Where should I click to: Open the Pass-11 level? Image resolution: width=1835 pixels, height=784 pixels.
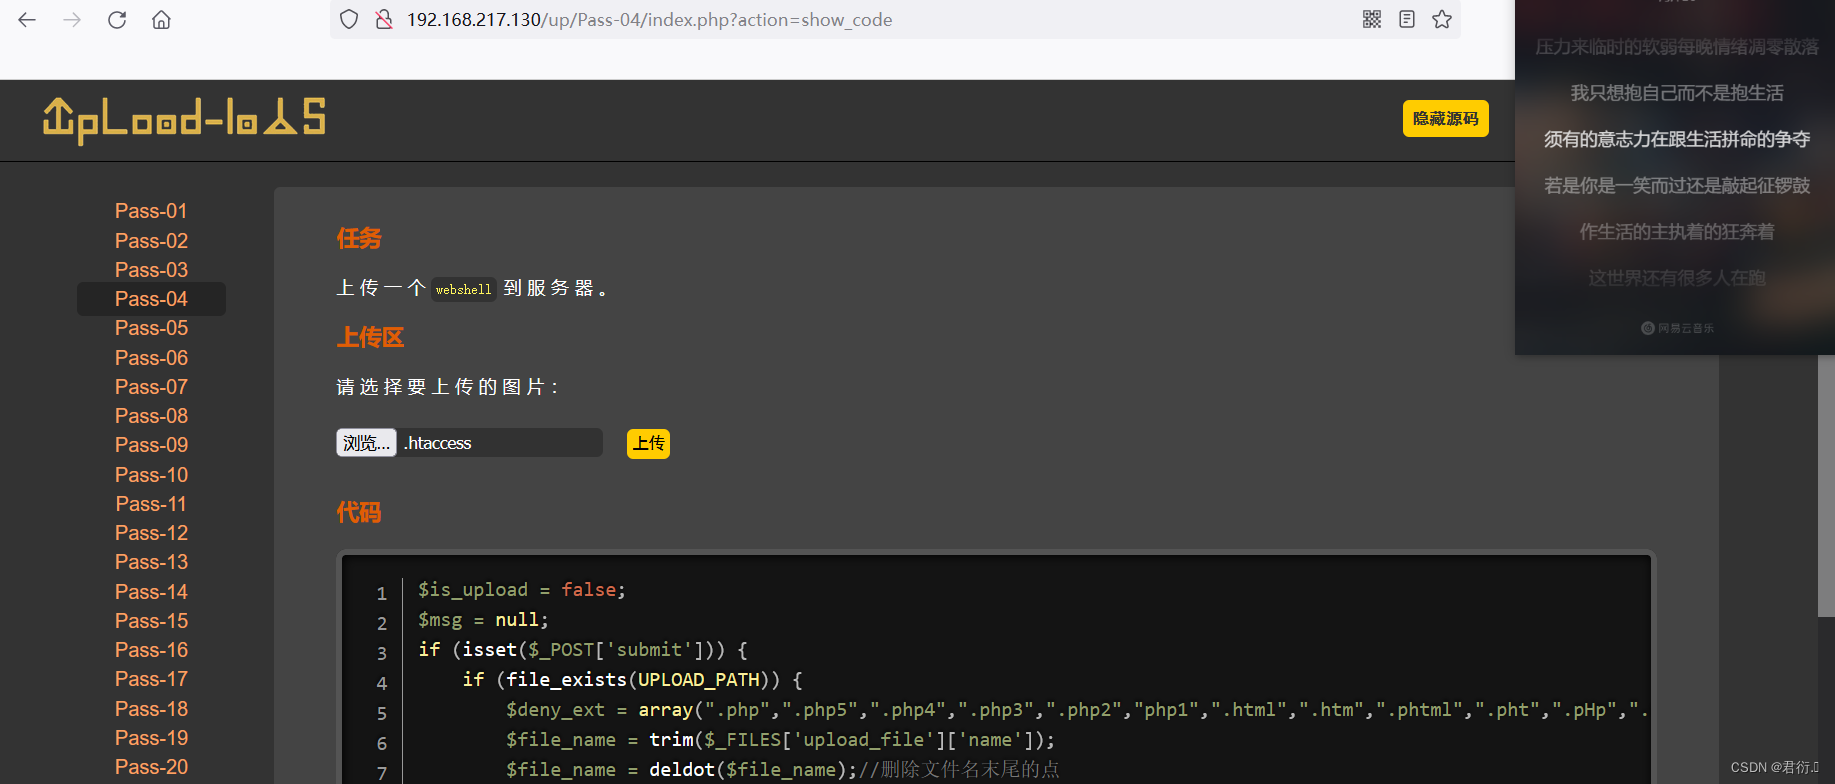pos(151,504)
